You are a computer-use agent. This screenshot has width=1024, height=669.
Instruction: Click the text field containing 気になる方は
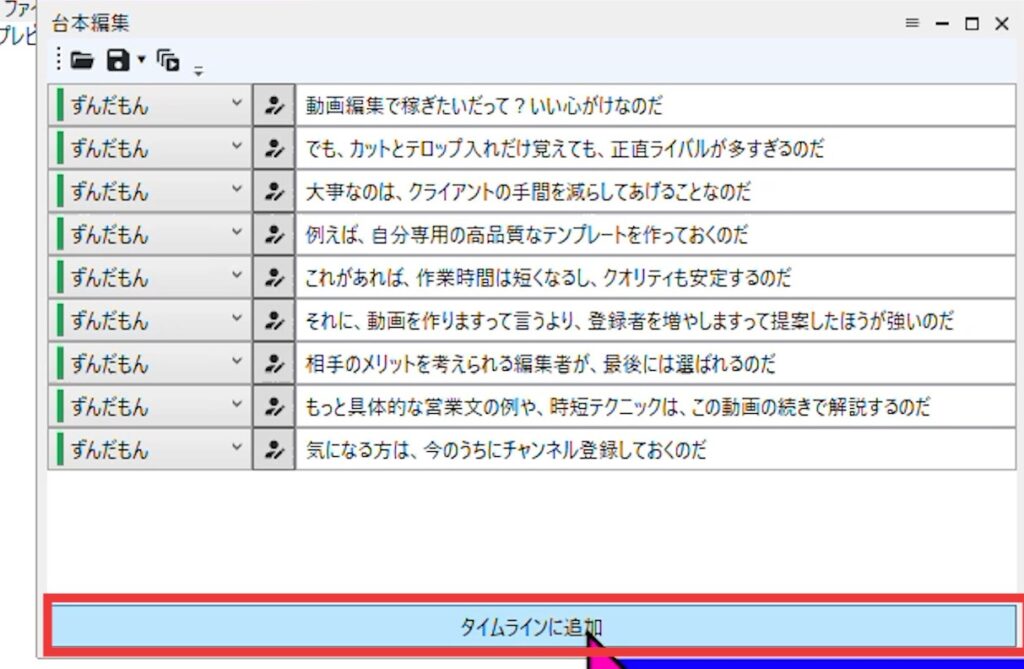click(655, 450)
